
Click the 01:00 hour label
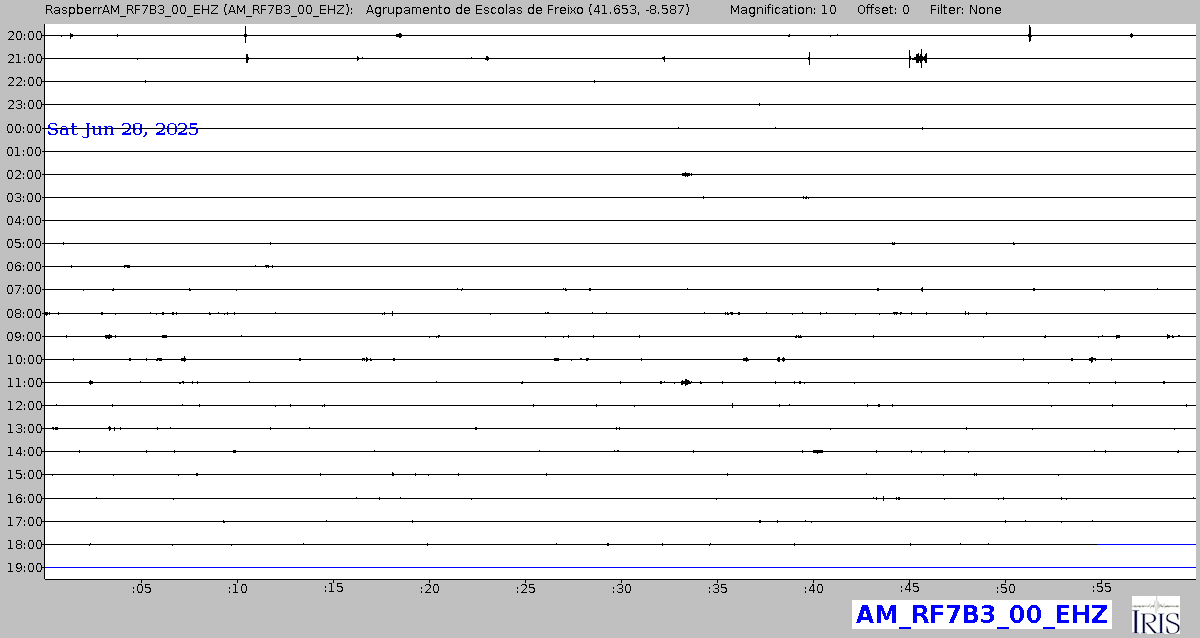click(x=24, y=151)
